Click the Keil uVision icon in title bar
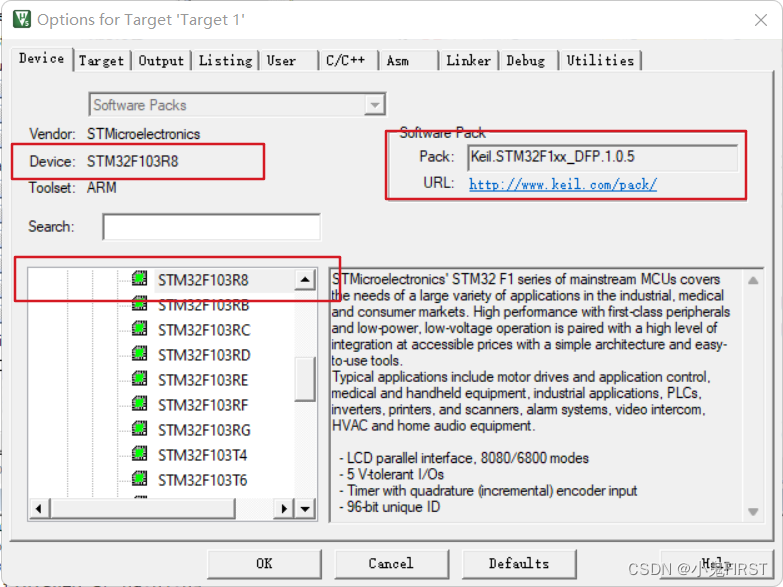783x587 pixels. pyautogui.click(x=22, y=19)
